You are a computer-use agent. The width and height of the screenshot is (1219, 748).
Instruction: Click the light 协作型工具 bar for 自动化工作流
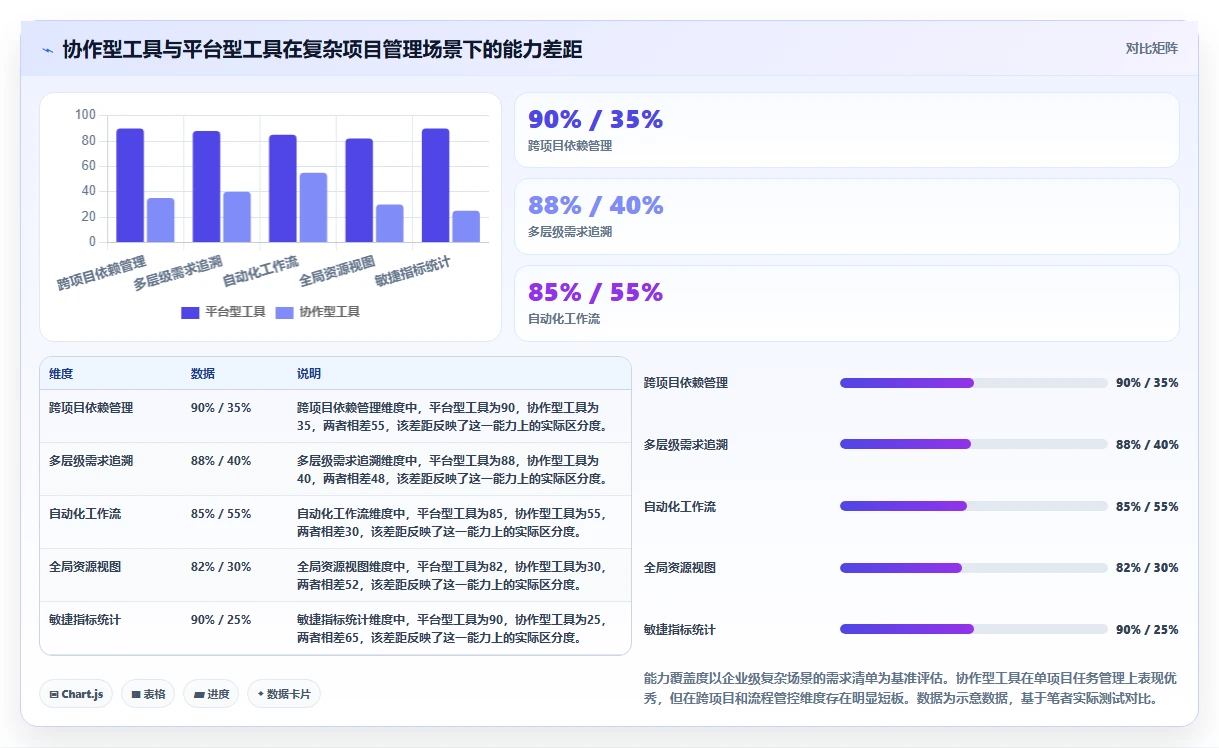click(313, 207)
